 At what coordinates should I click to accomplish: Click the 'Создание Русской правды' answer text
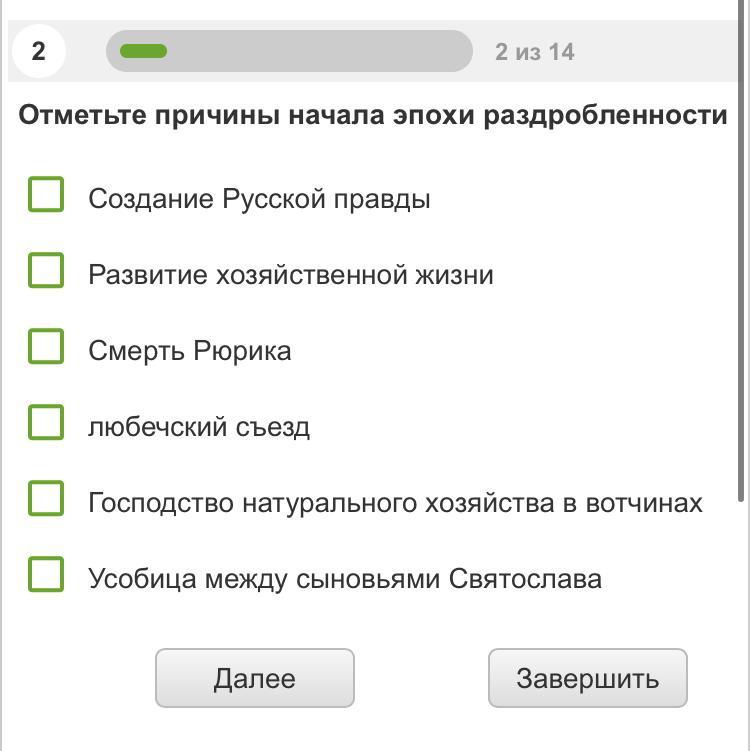point(259,199)
